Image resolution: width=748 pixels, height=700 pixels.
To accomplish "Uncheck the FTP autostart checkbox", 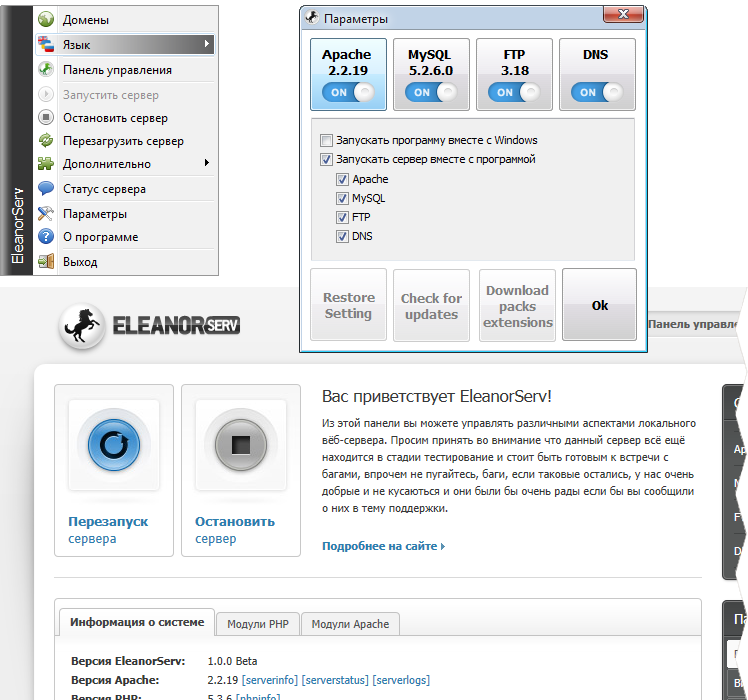I will click(343, 217).
